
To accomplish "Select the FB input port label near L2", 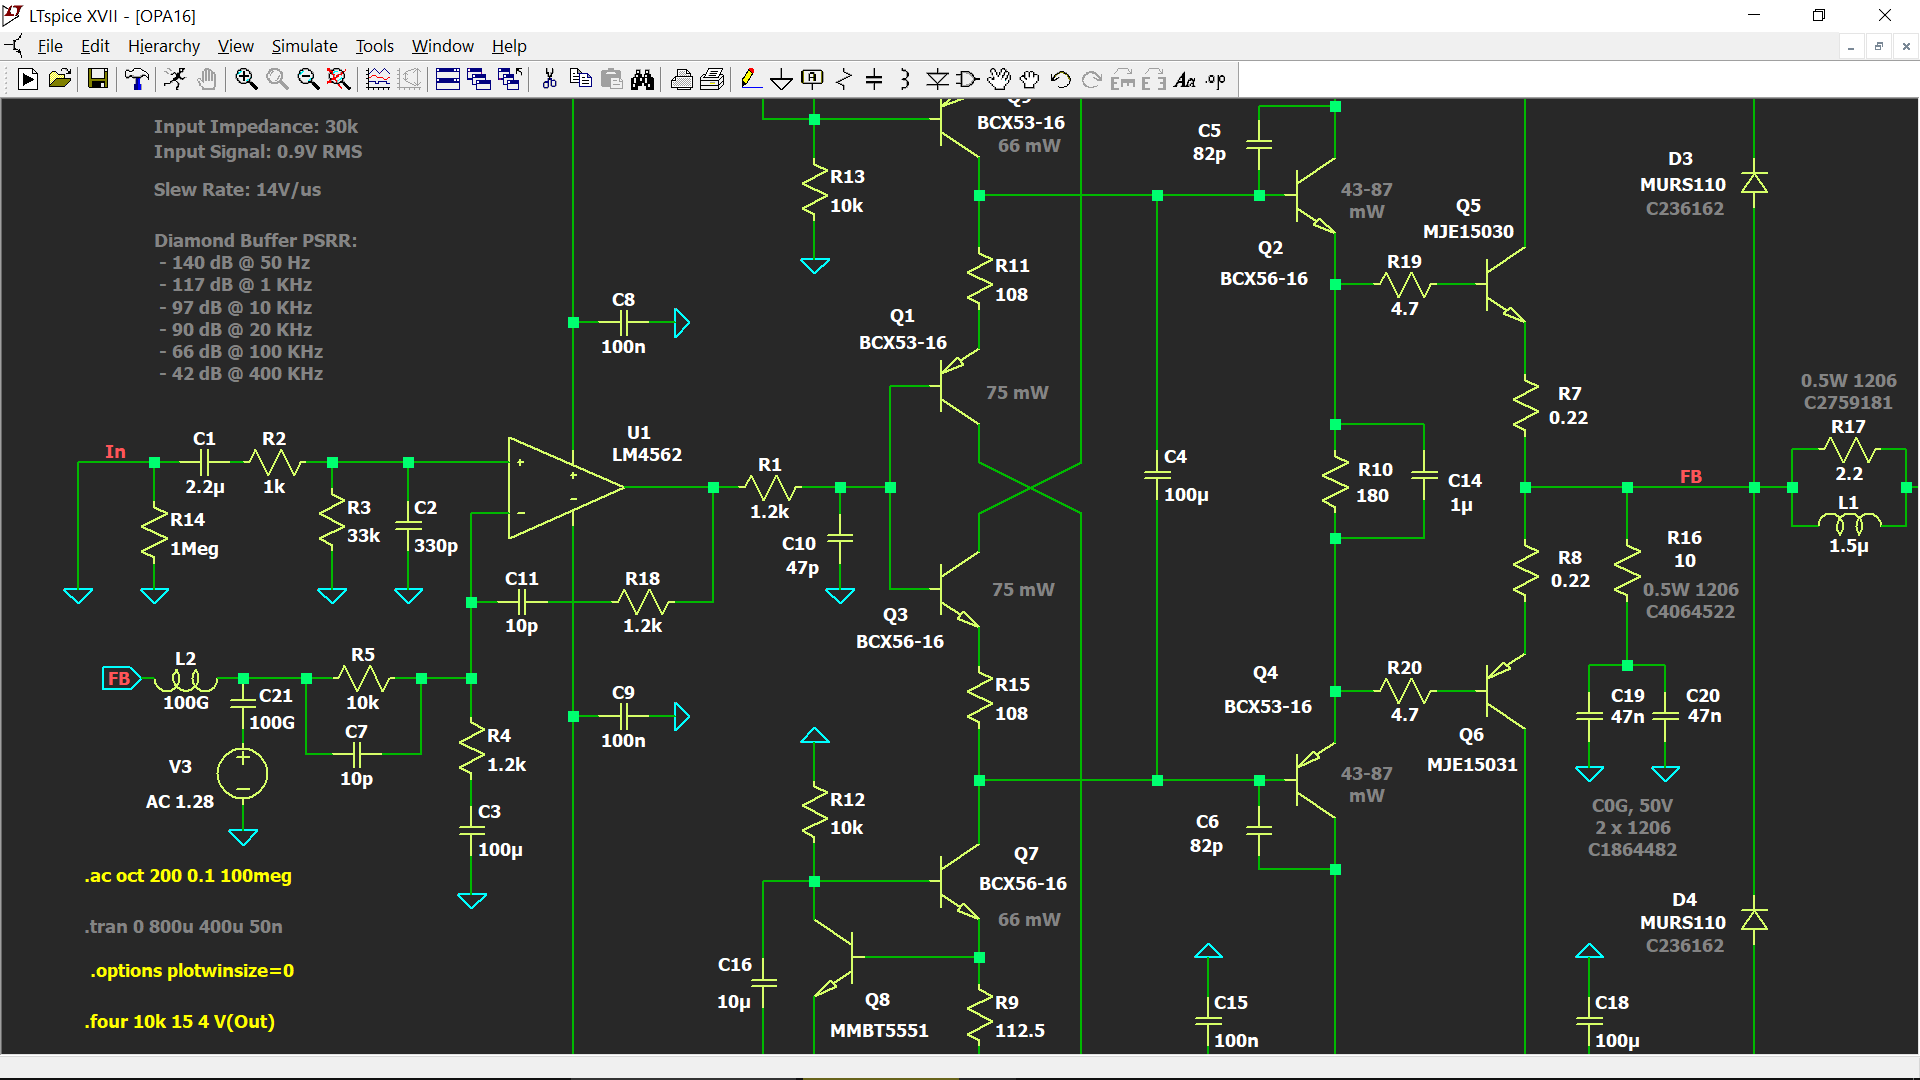I will pos(122,679).
